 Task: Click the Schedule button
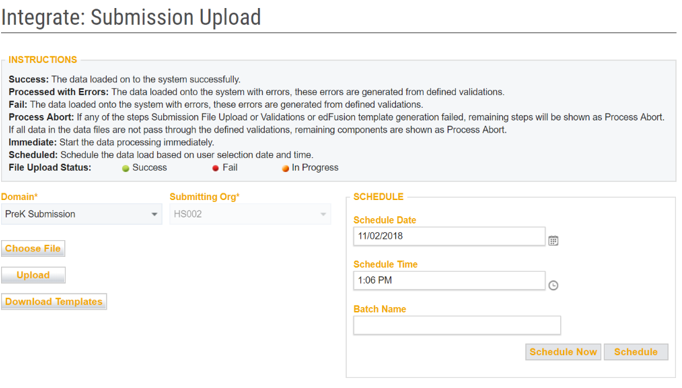[636, 352]
